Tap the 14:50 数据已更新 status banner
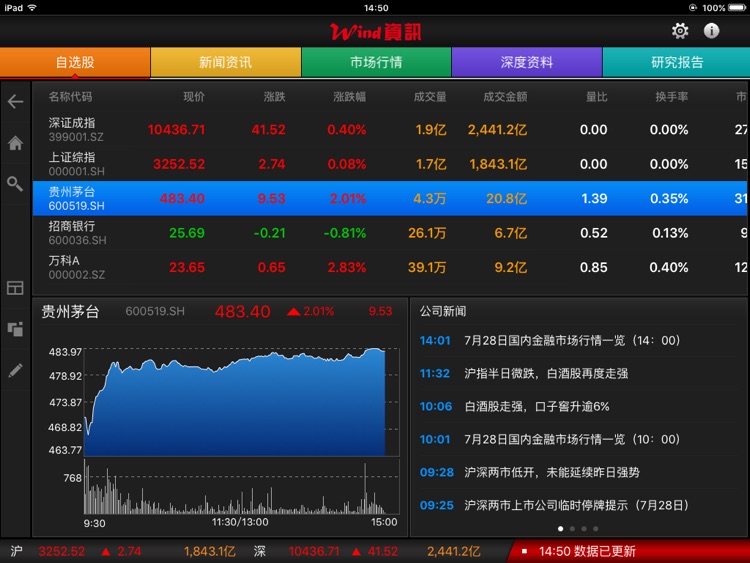 coord(629,552)
